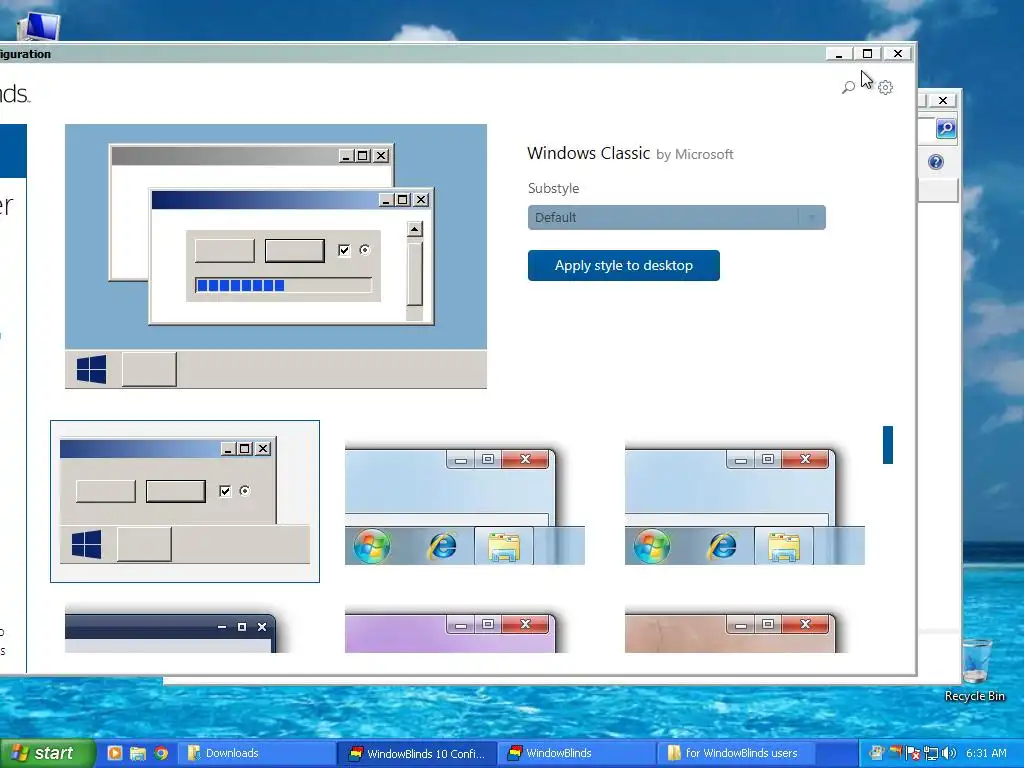
Task: Select the middle Aero style thumbnail in first row
Action: tap(464, 503)
